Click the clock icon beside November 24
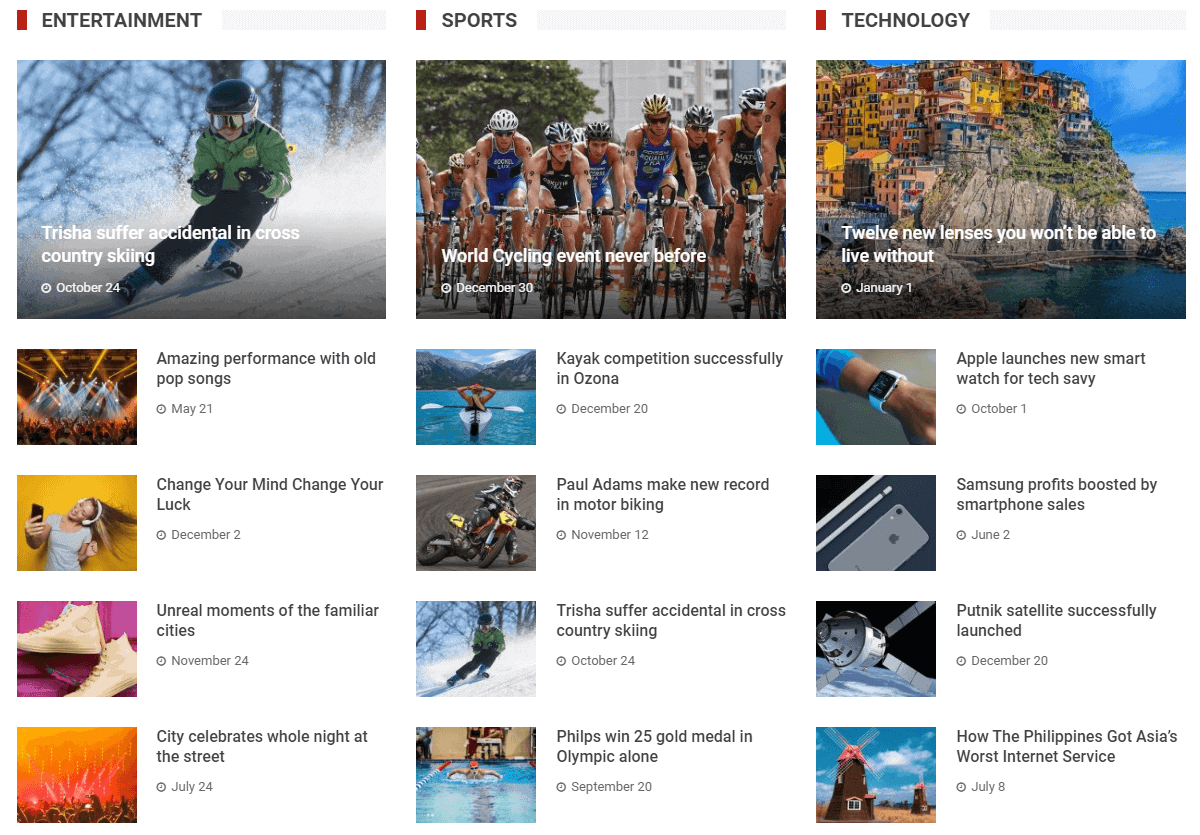 tap(161, 661)
